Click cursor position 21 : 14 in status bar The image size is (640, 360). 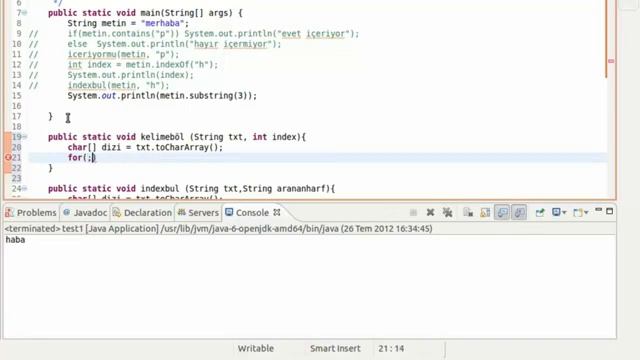(391, 349)
